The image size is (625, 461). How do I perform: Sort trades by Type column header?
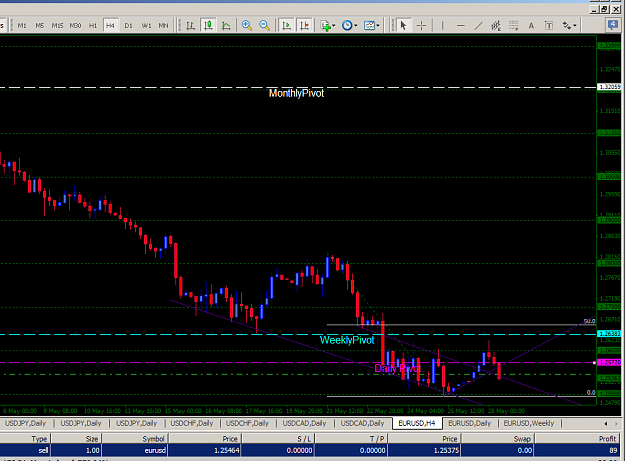point(25,439)
